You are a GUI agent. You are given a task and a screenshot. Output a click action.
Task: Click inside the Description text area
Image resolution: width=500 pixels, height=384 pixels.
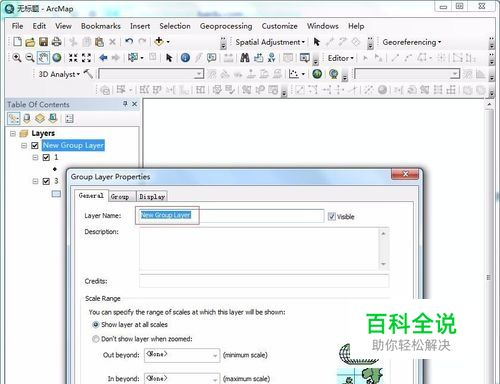click(259, 249)
